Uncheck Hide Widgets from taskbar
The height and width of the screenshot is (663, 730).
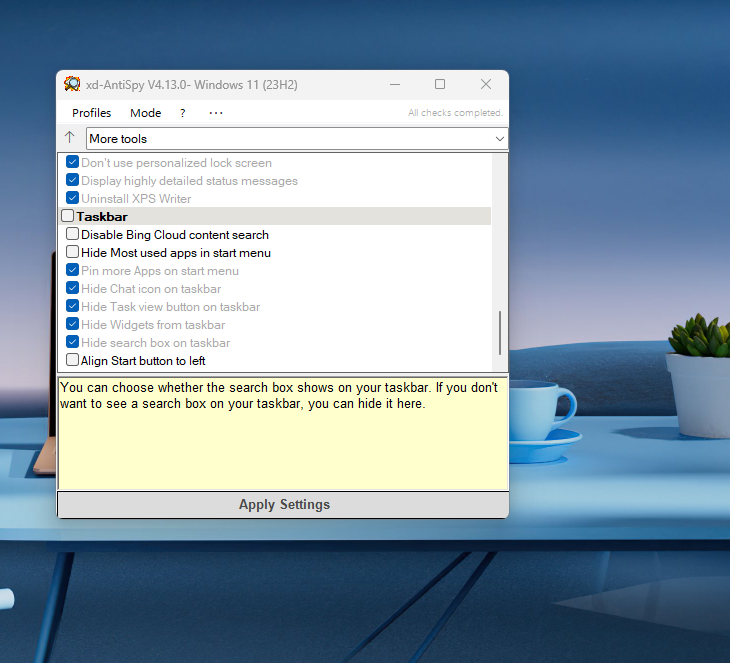point(73,324)
